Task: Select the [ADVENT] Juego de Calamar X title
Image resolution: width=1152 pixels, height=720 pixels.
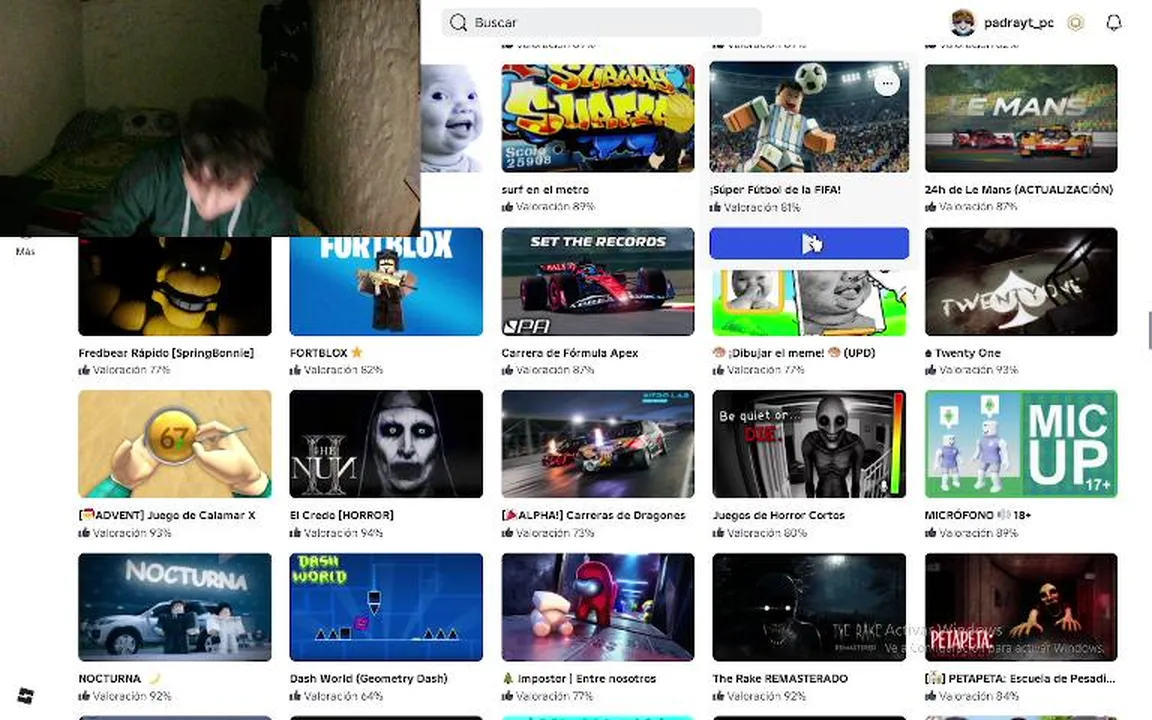Action: point(167,515)
